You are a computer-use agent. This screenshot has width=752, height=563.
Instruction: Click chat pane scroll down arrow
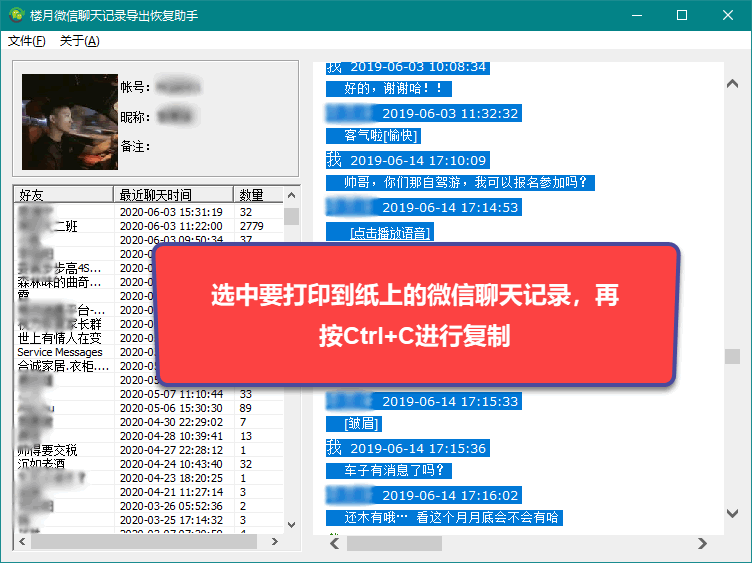[x=732, y=513]
